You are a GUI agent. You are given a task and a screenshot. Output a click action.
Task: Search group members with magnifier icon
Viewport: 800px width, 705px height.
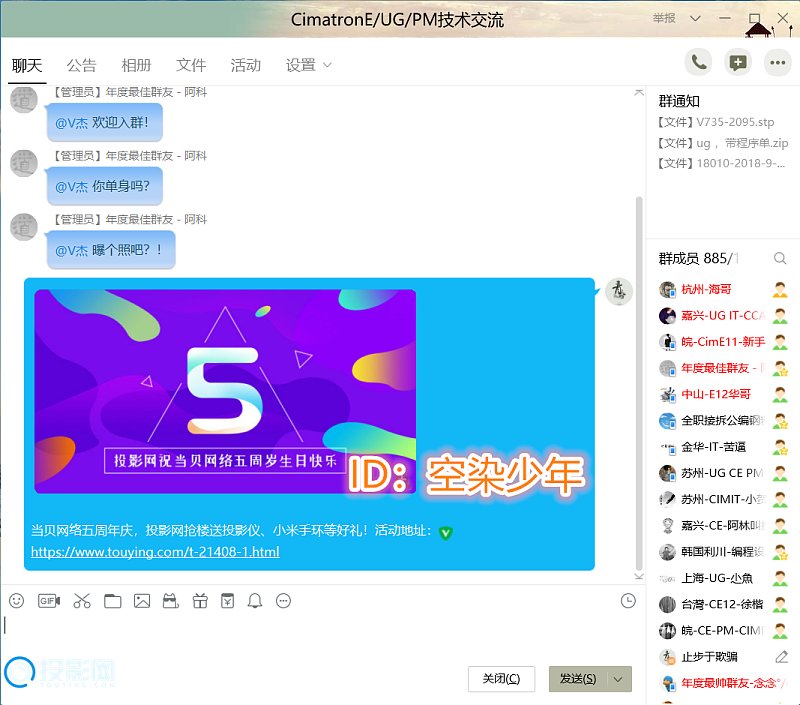coord(780,259)
